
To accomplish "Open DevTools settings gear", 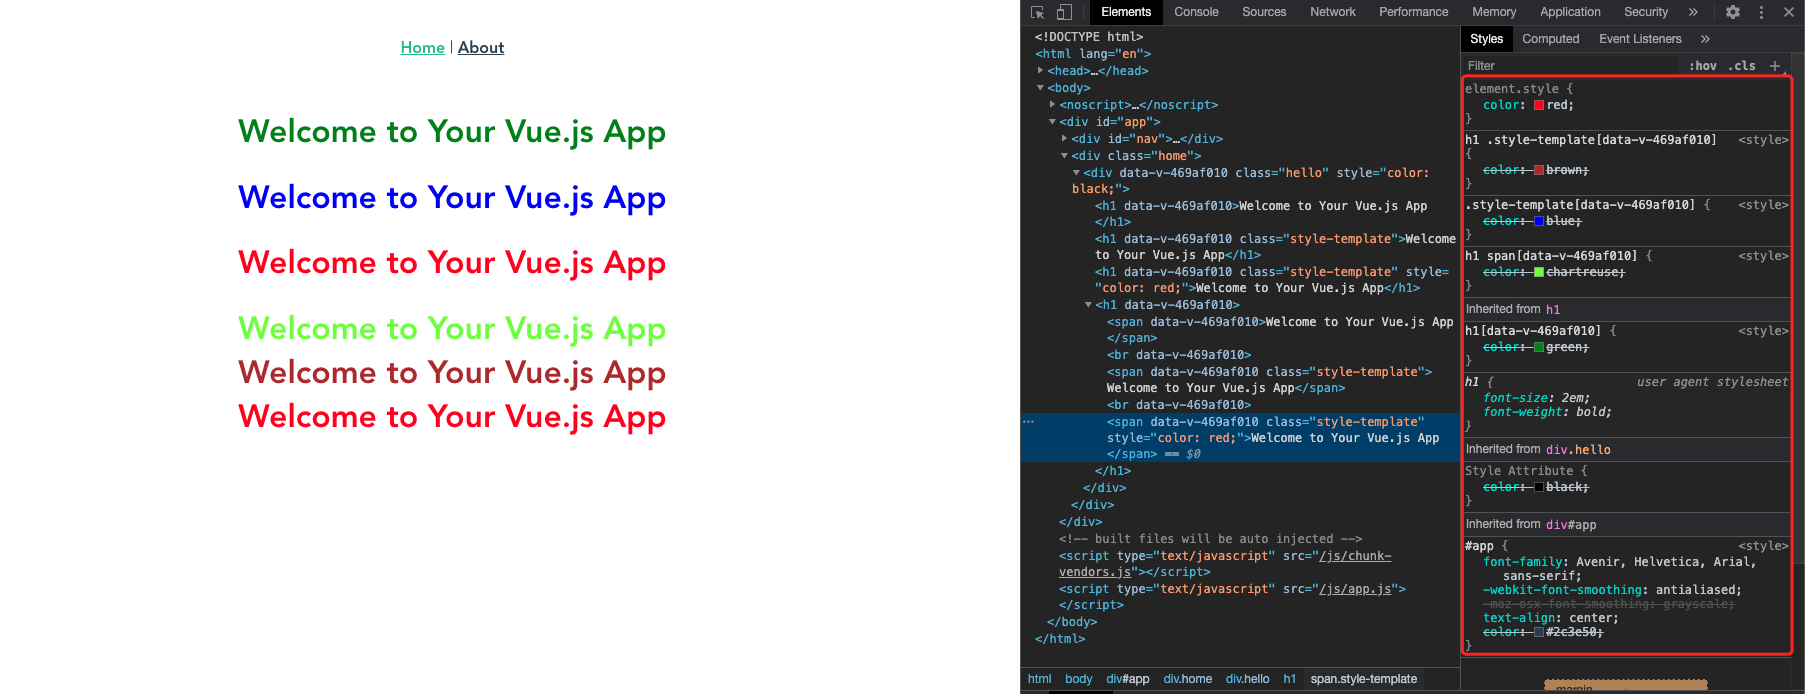I will 1733,12.
